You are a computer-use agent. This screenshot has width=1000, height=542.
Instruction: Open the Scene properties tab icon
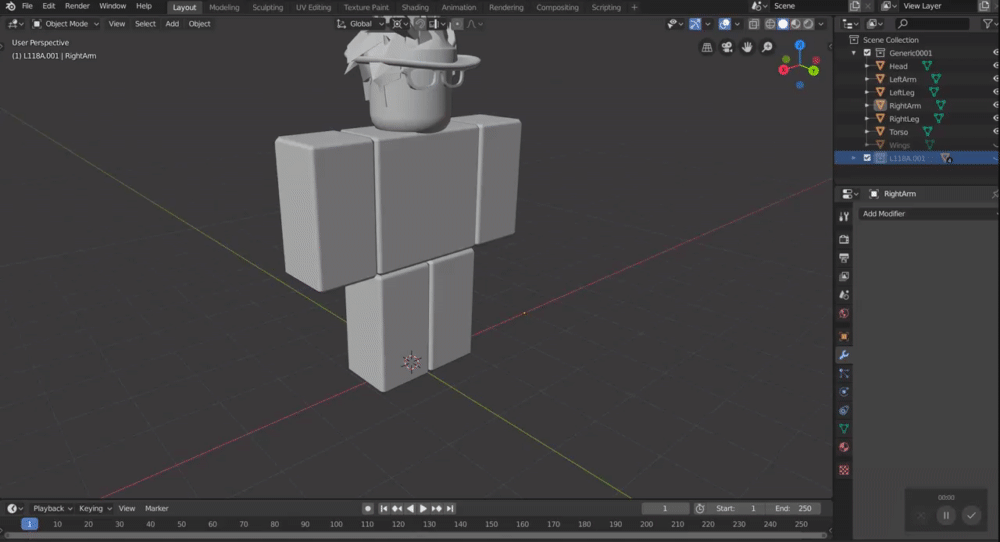pos(844,295)
